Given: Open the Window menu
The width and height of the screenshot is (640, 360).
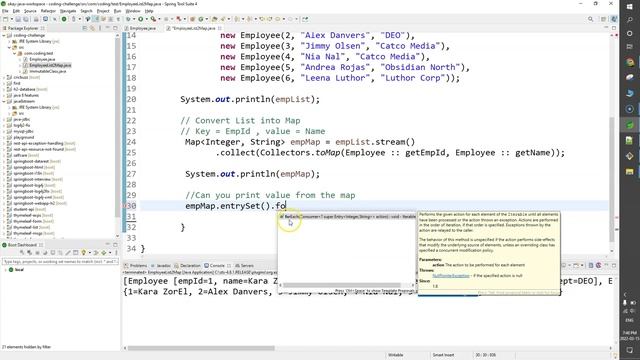Looking at the screenshot, I should tap(133, 11).
